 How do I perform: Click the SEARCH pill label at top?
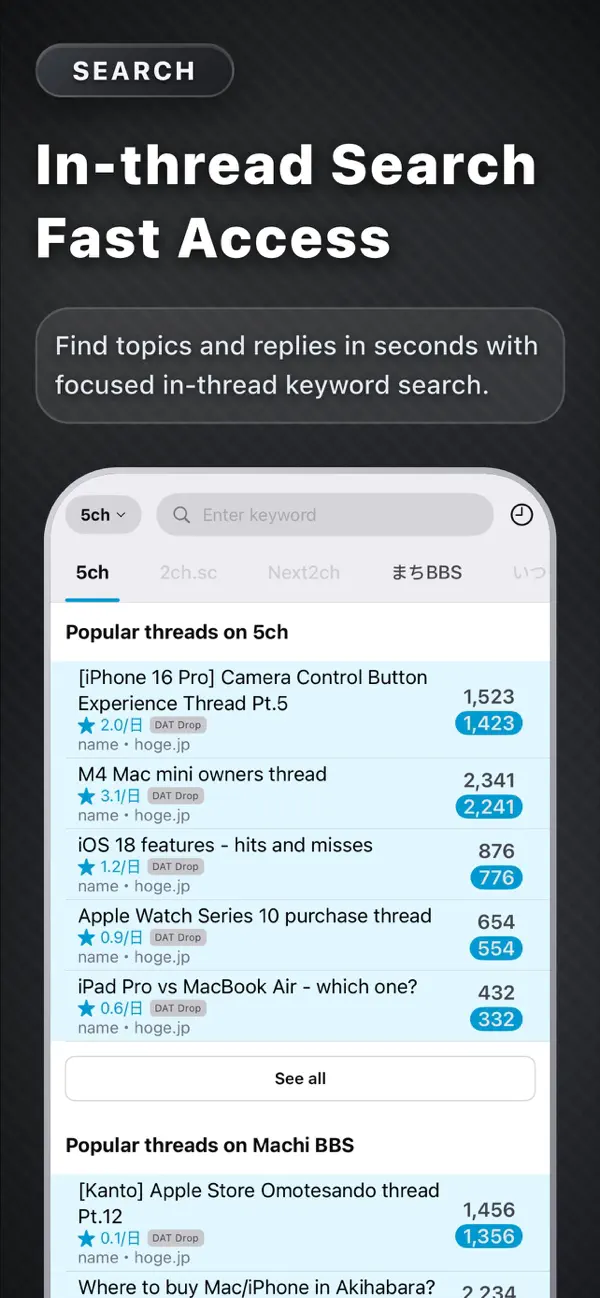tap(134, 70)
